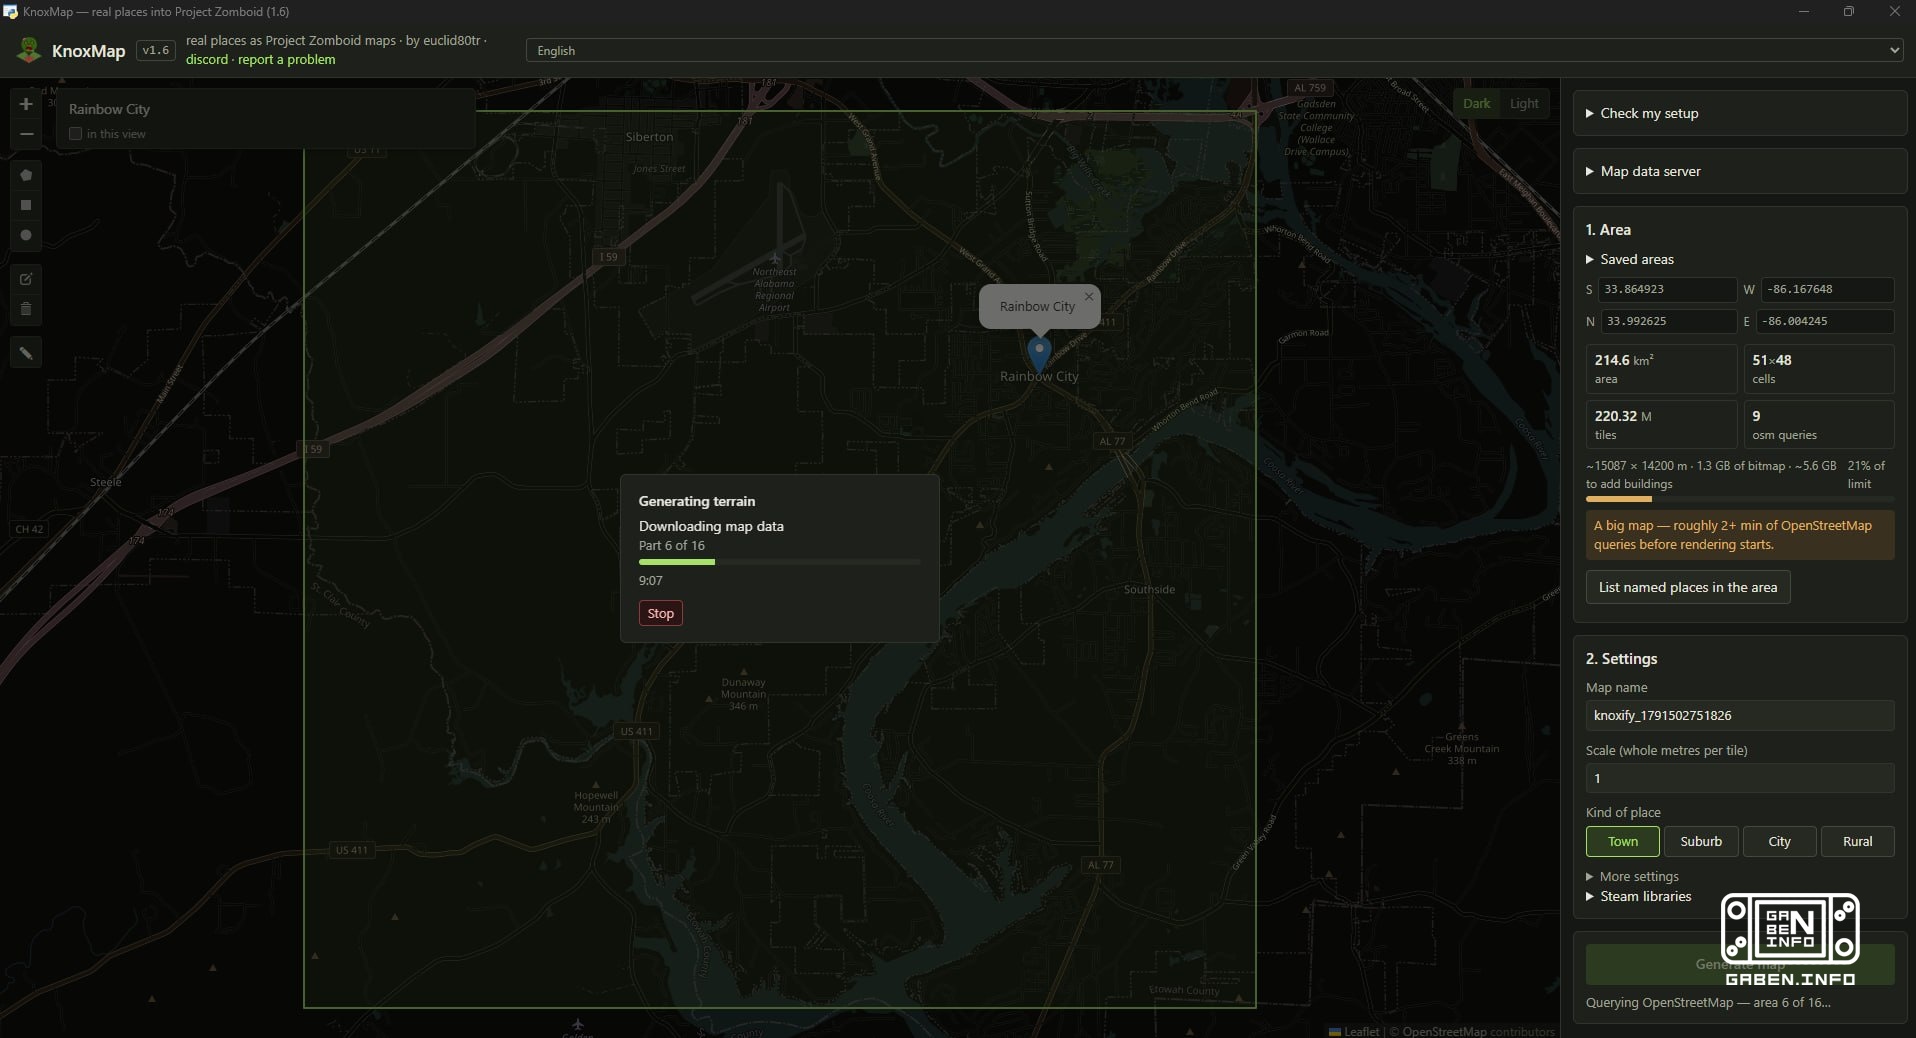Image resolution: width=1916 pixels, height=1038 pixels.
Task: Close the Rainbow City map popup
Action: (1089, 296)
